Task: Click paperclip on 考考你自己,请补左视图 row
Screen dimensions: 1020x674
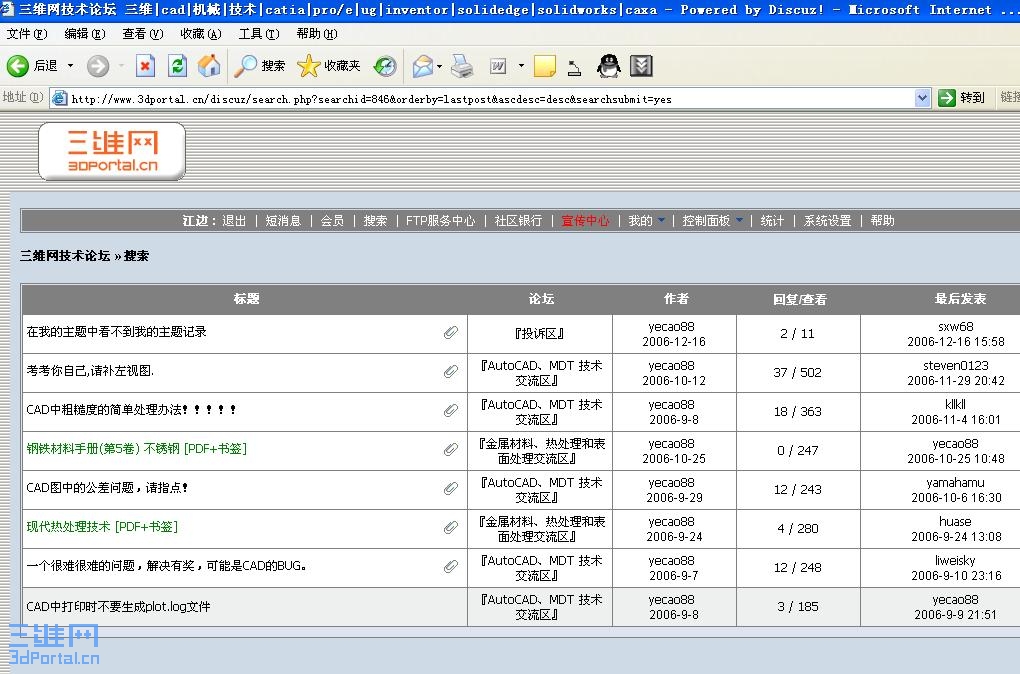Action: [x=451, y=371]
